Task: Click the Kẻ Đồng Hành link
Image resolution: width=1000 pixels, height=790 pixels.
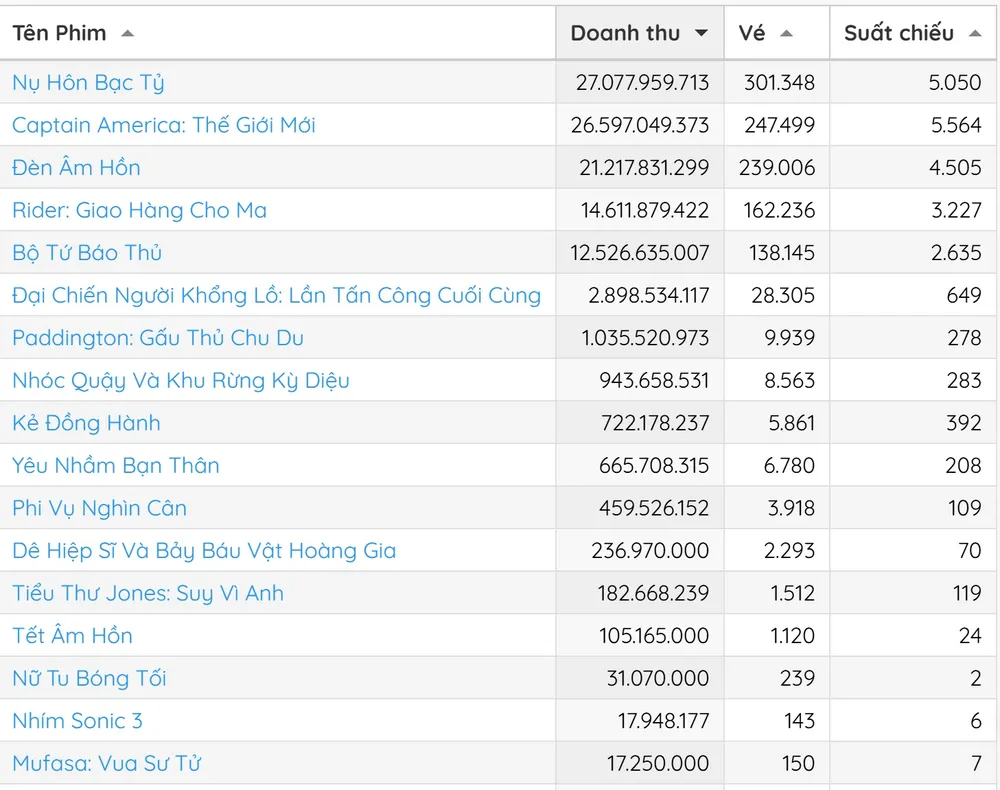Action: pyautogui.click(x=86, y=423)
